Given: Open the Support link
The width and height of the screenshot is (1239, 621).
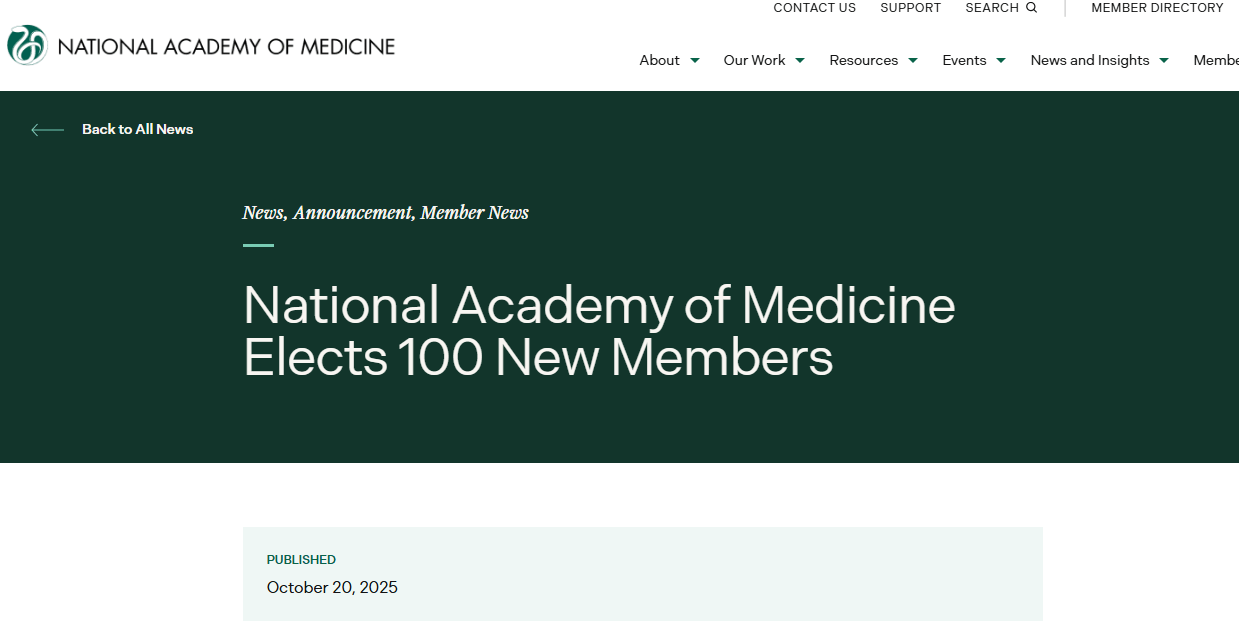Looking at the screenshot, I should 910,8.
